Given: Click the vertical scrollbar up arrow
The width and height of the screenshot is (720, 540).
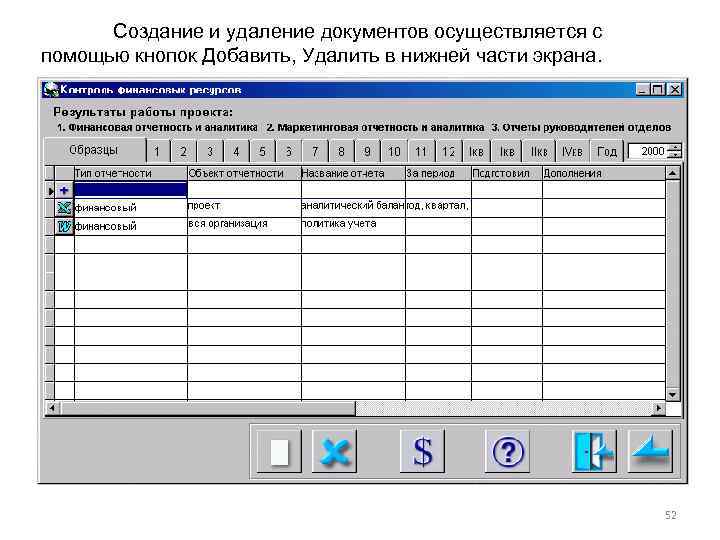Looking at the screenshot, I should click(673, 174).
